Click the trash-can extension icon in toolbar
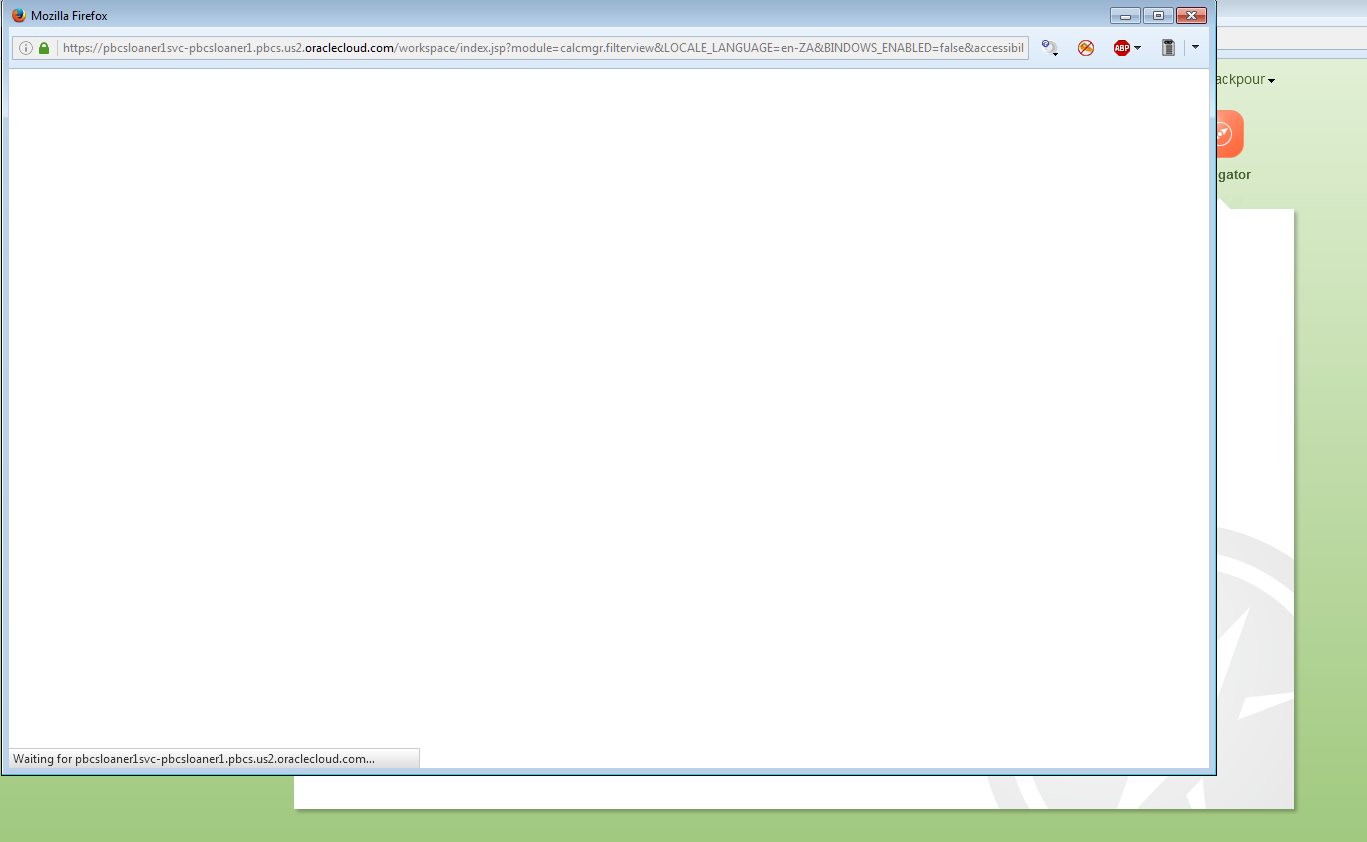Viewport: 1367px width, 842px height. [1168, 48]
